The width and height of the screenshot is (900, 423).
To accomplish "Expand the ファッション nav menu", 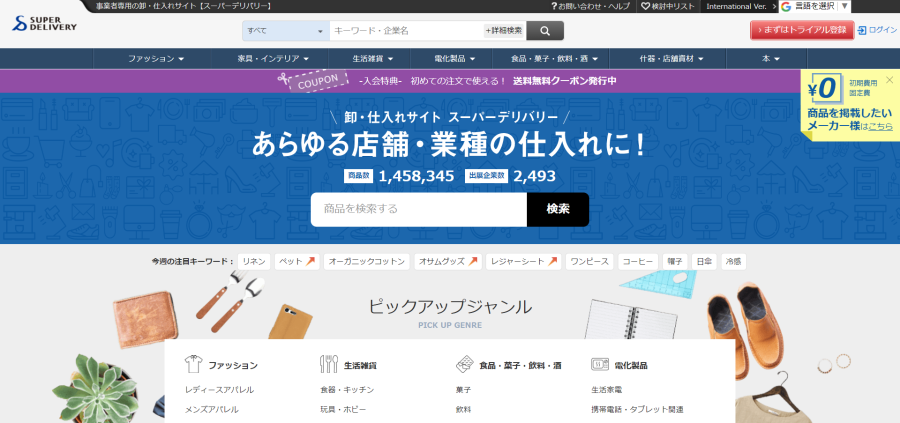I will 156,59.
